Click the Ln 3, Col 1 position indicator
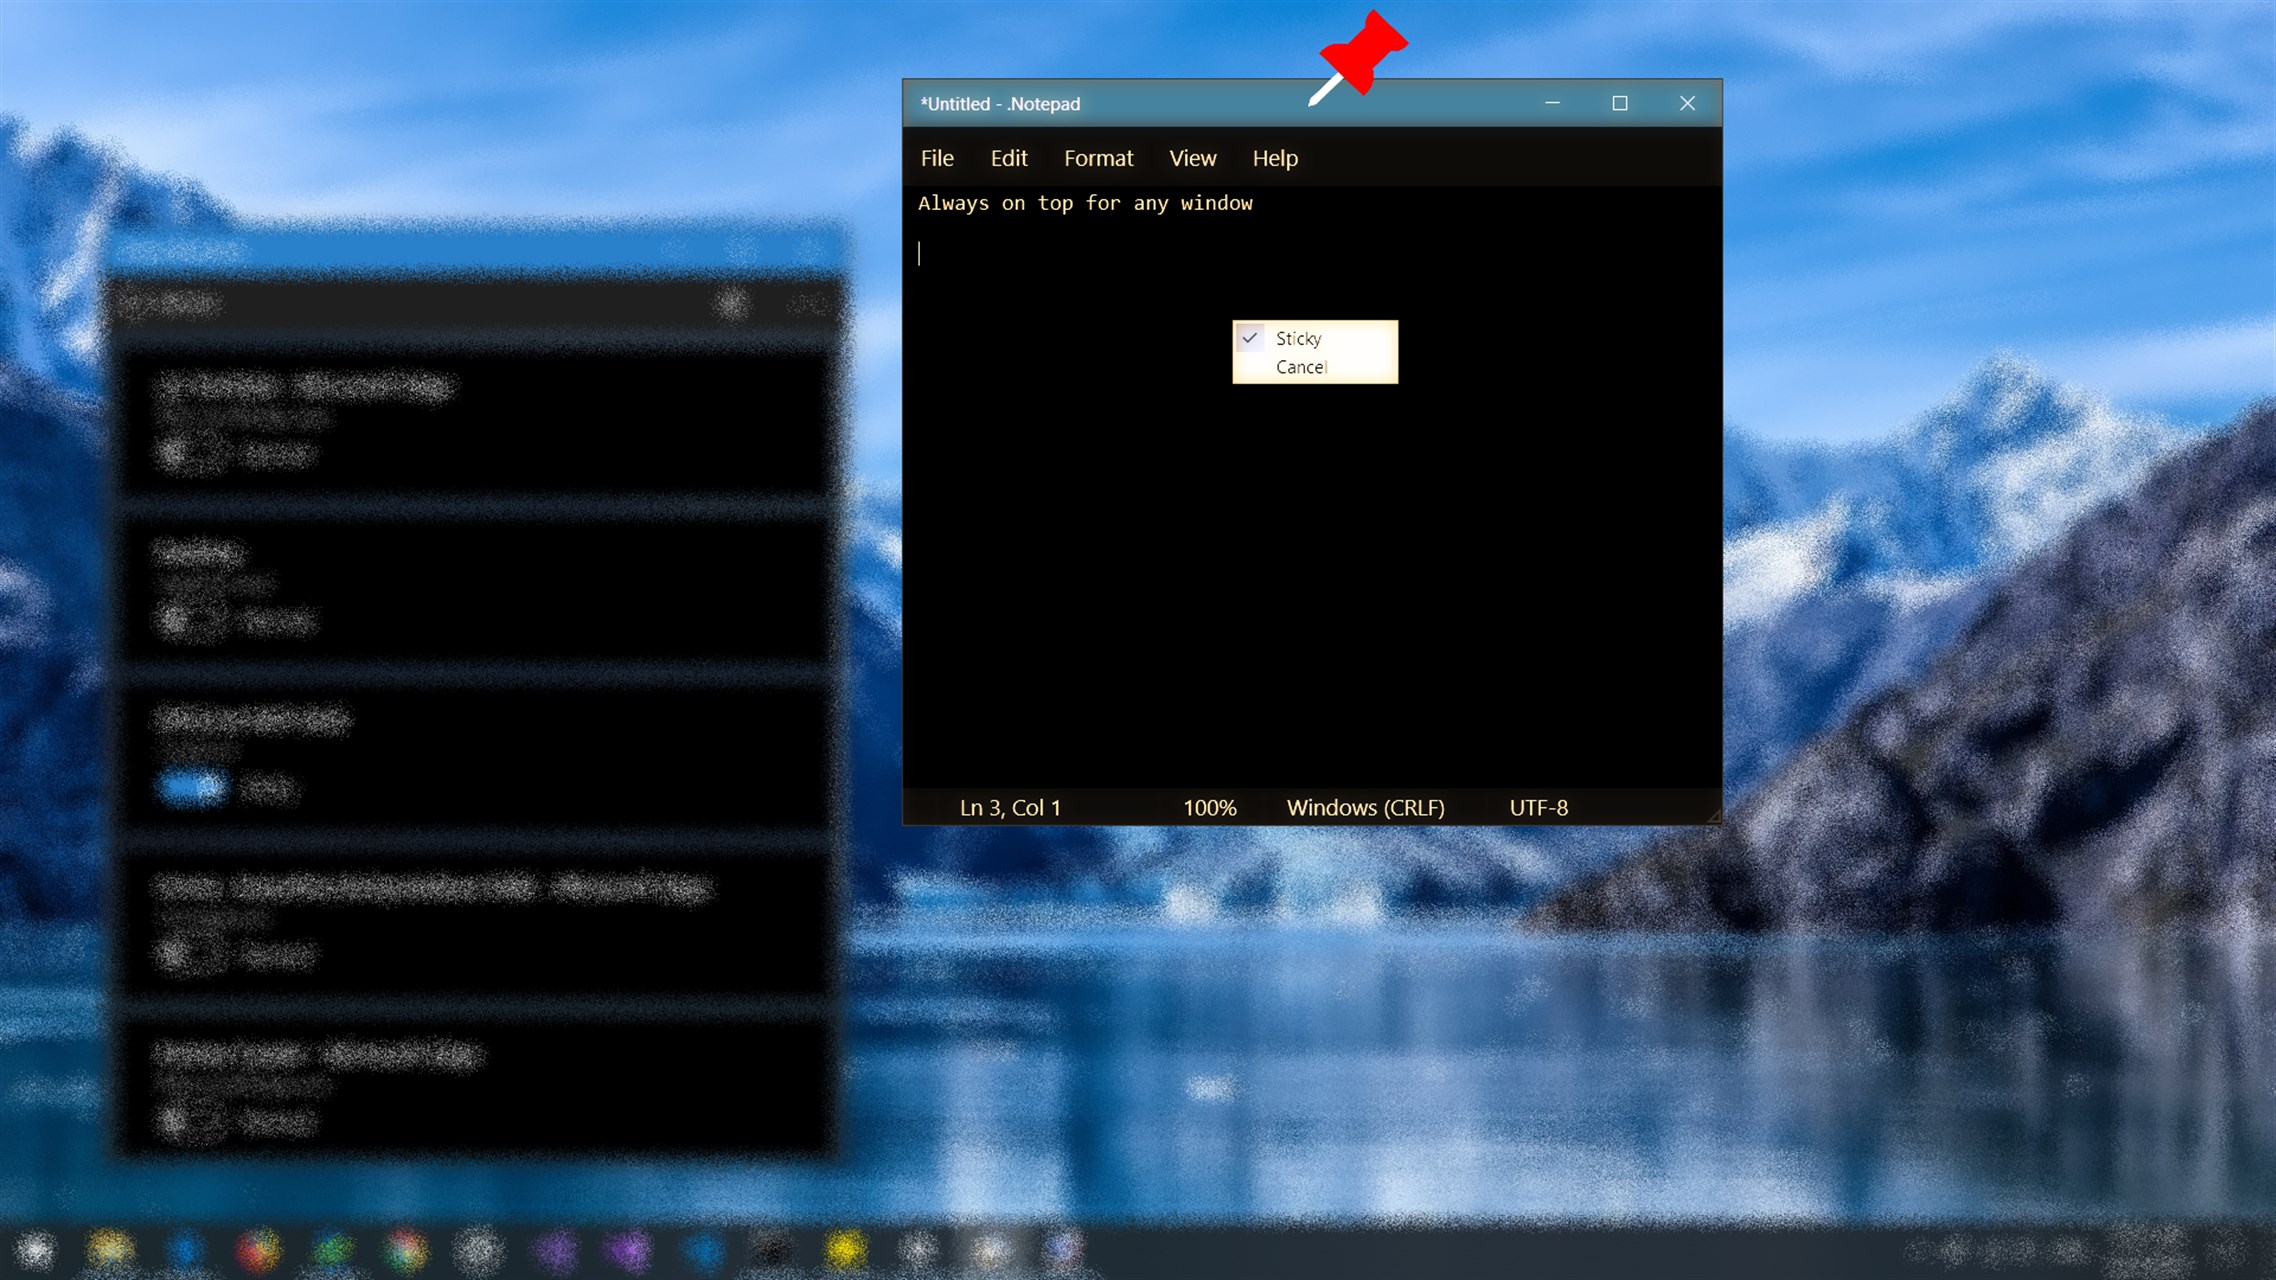Image resolution: width=2276 pixels, height=1280 pixels. point(1010,807)
